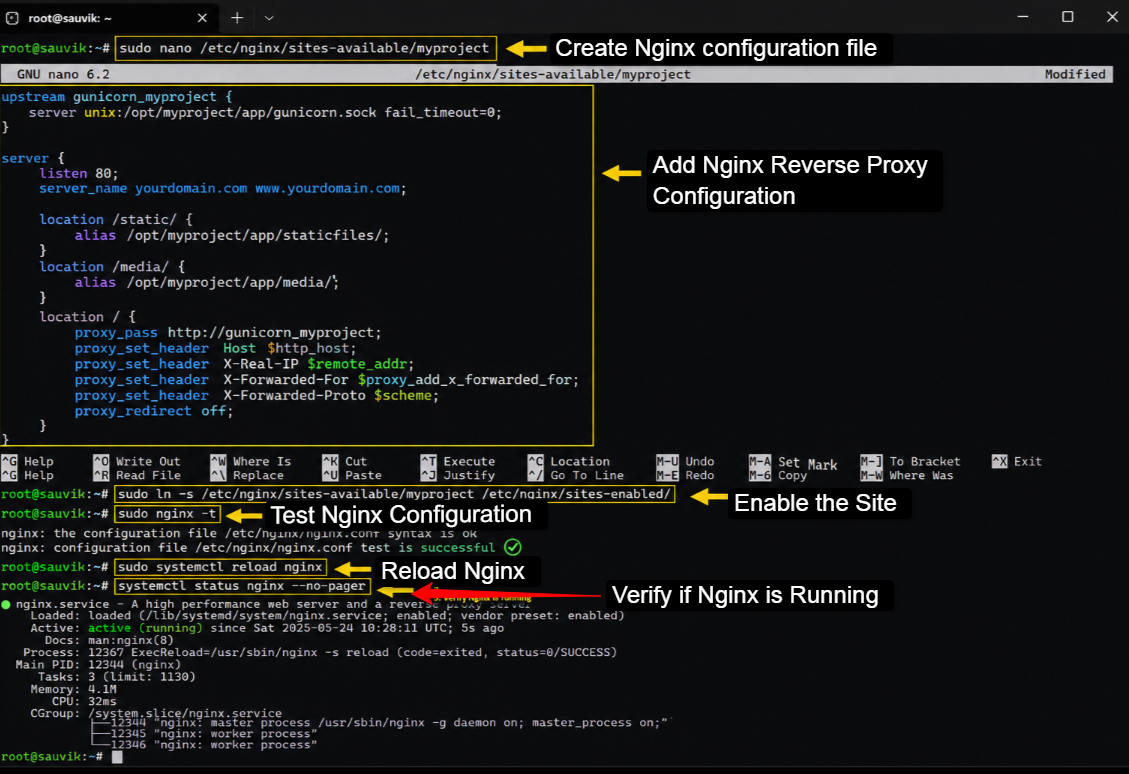This screenshot has width=1129, height=774.
Task: Click the 'Host $http_host' header line
Action: click(215, 348)
